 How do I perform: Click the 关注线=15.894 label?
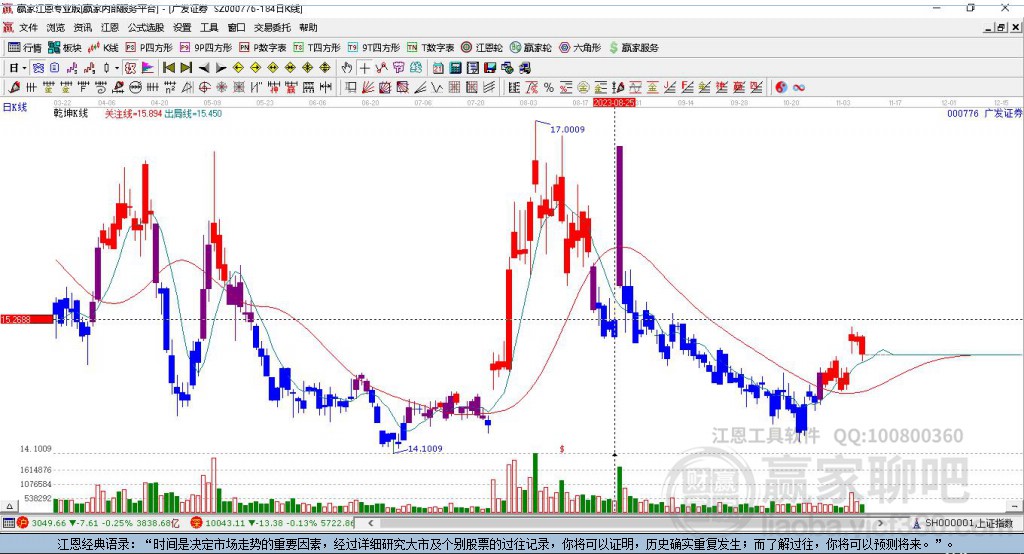tap(133, 114)
